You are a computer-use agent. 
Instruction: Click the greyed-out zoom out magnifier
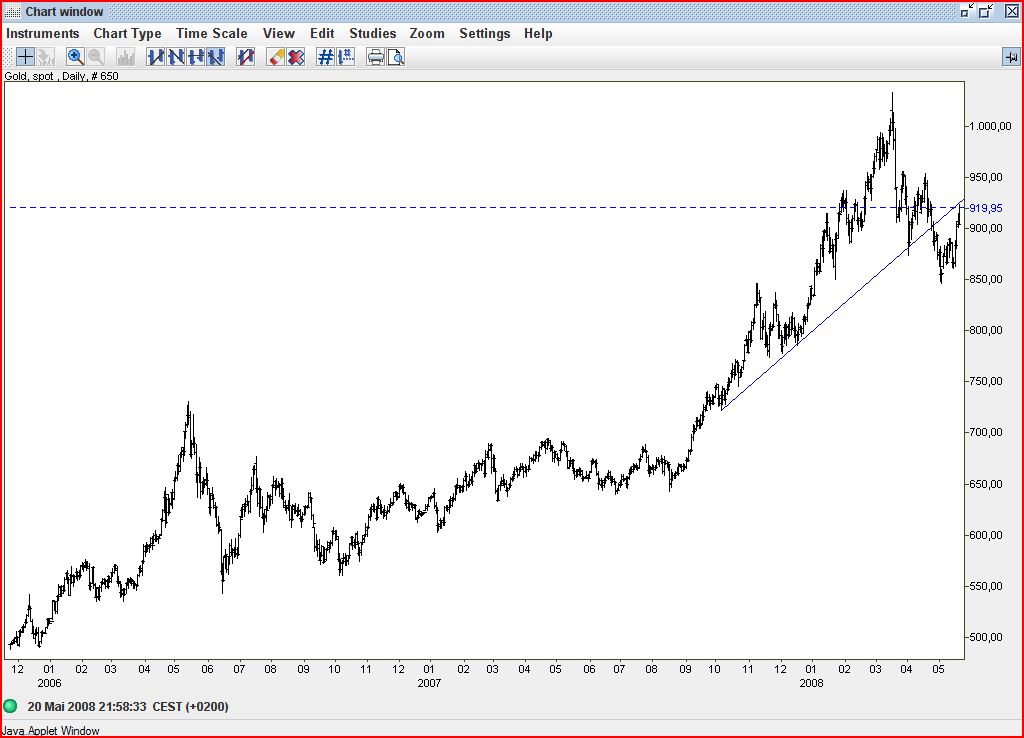(96, 57)
